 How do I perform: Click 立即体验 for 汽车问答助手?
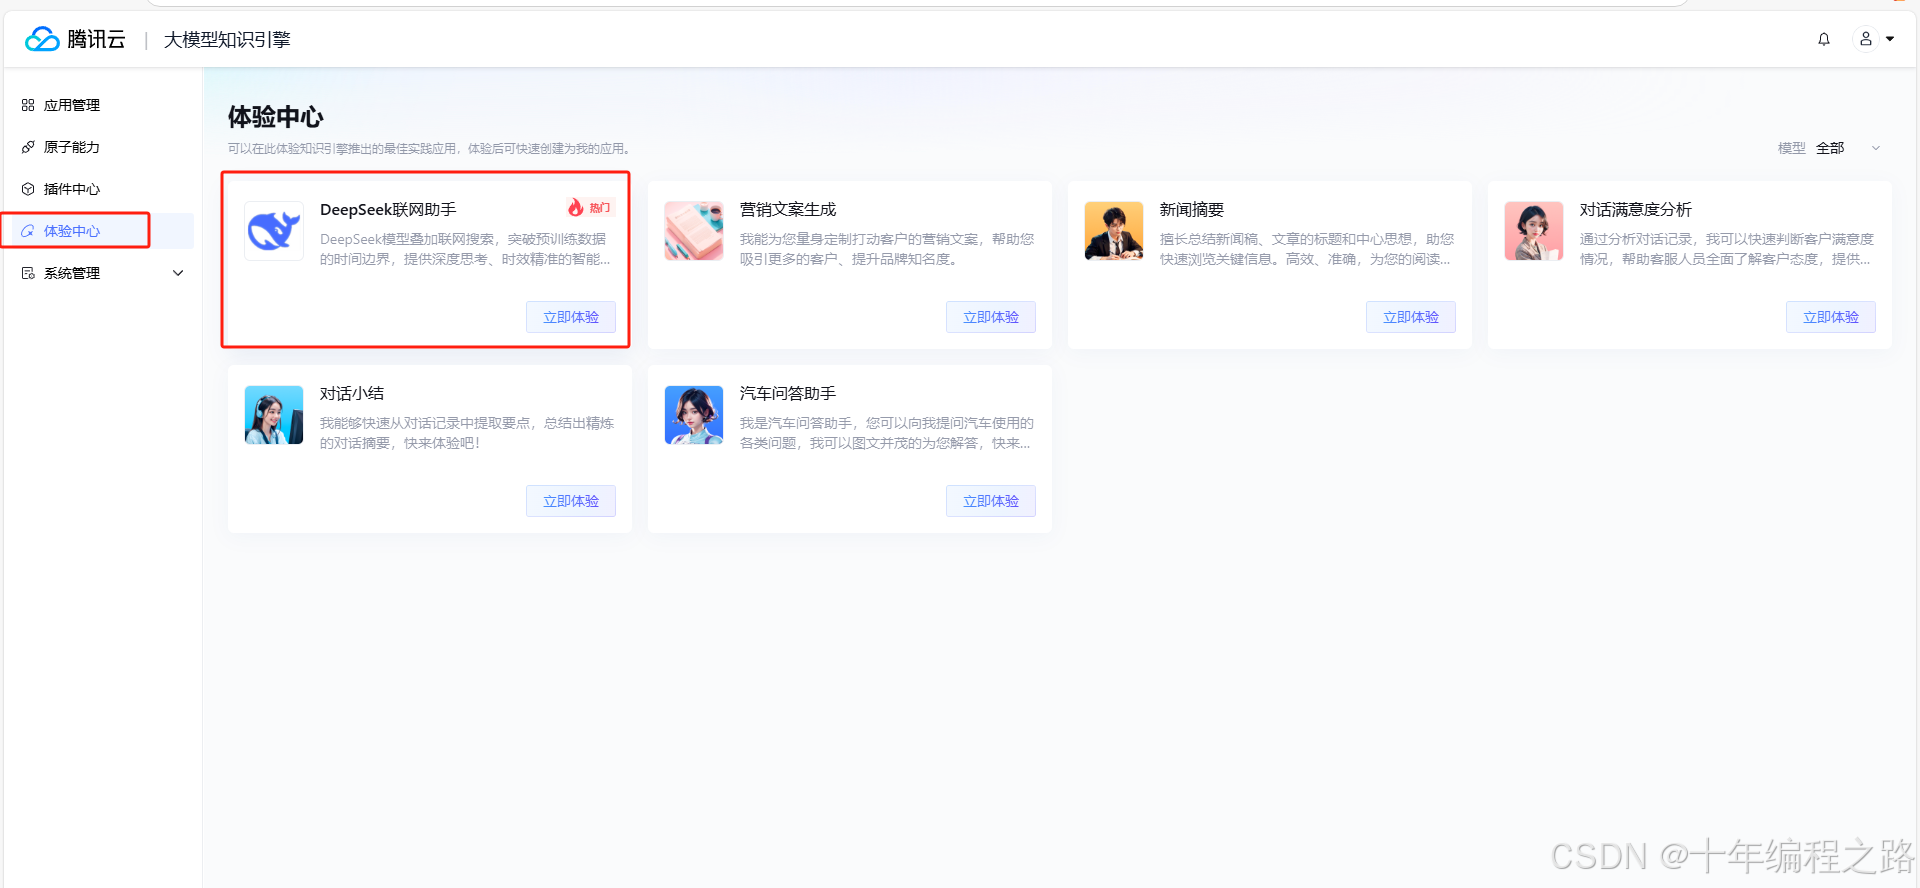point(991,501)
